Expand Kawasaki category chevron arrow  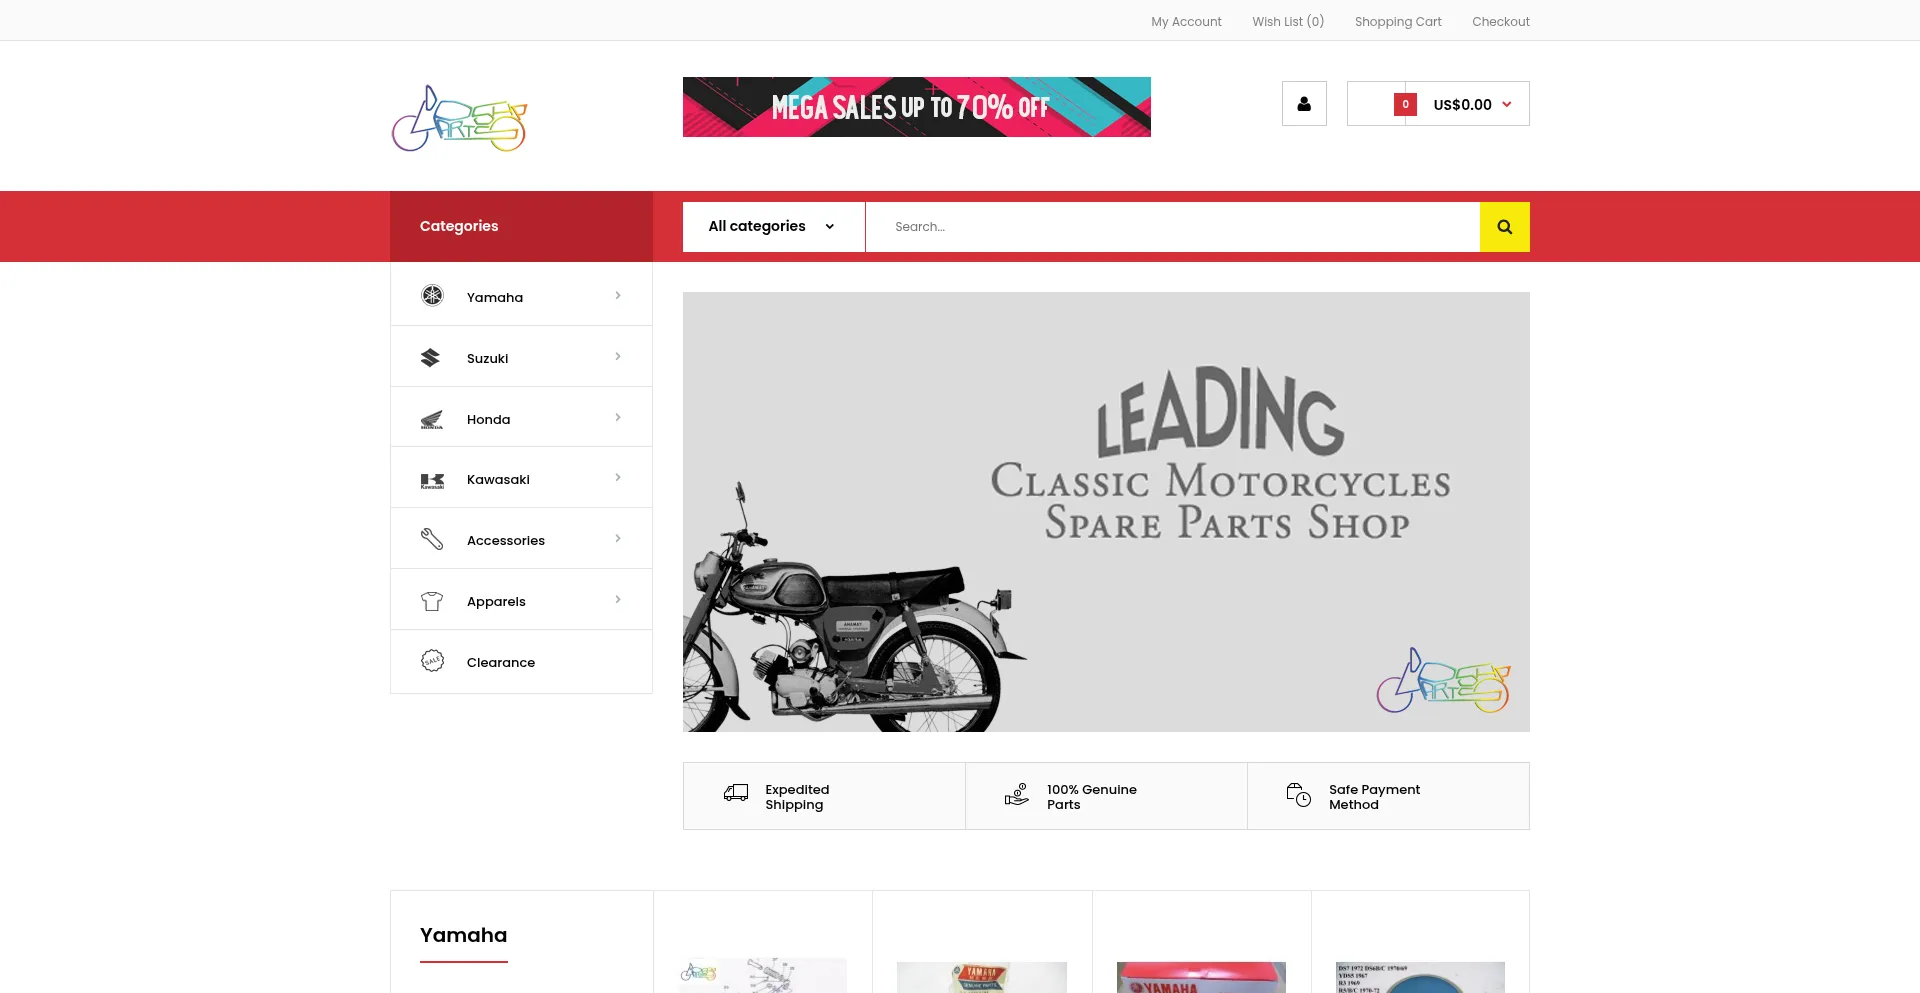pyautogui.click(x=618, y=477)
